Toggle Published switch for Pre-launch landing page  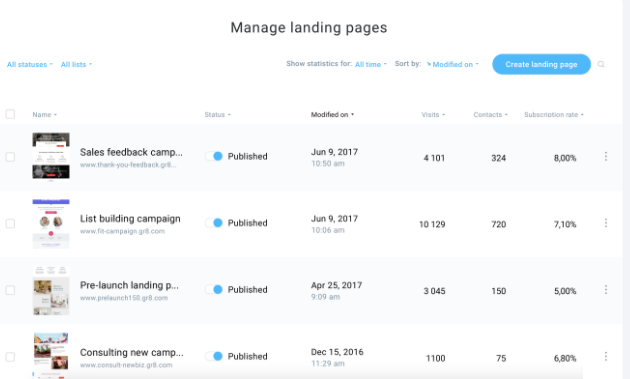214,289
